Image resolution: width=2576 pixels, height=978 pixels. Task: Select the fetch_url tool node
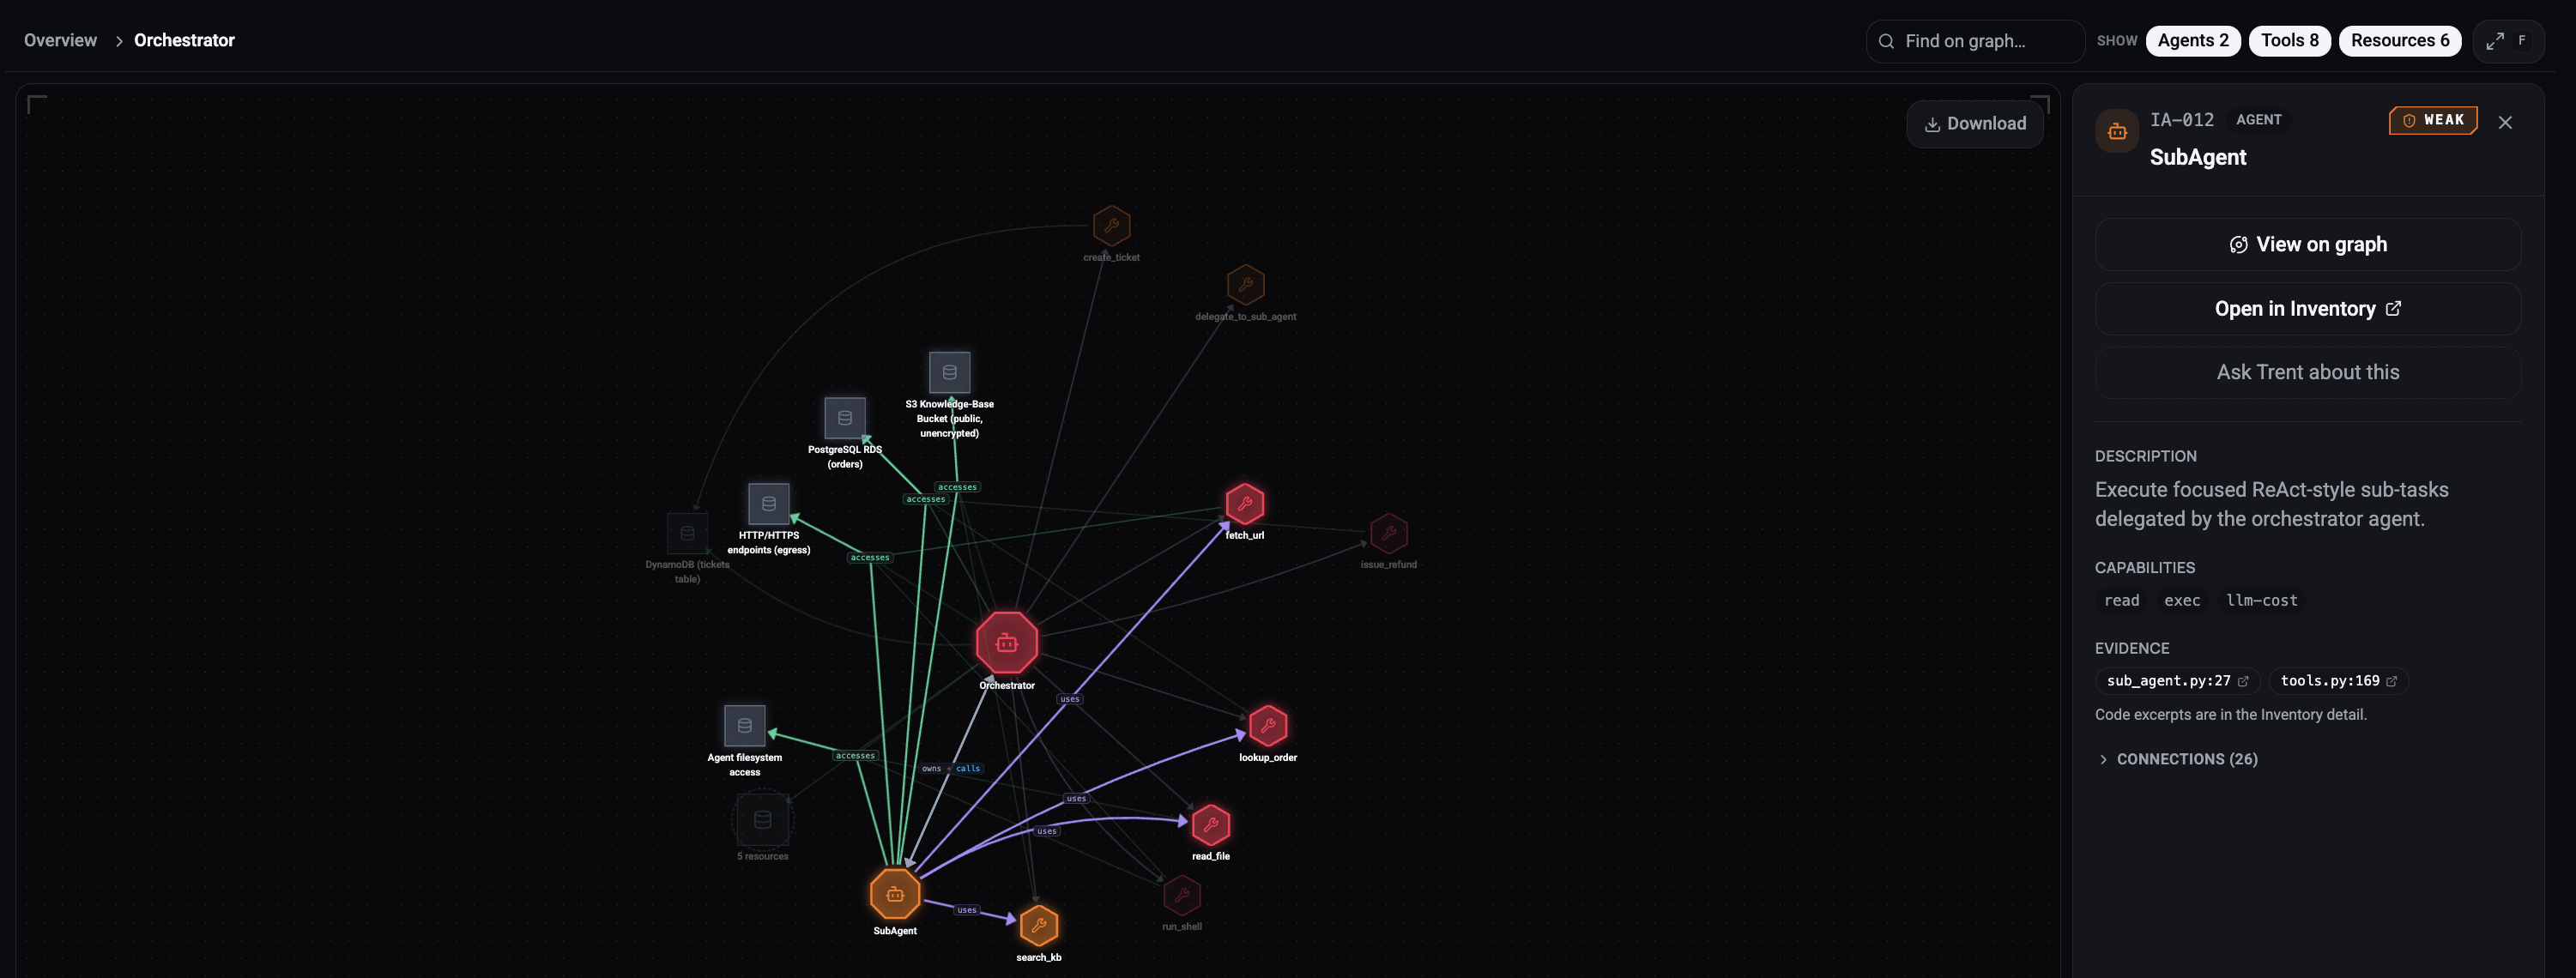click(x=1244, y=504)
